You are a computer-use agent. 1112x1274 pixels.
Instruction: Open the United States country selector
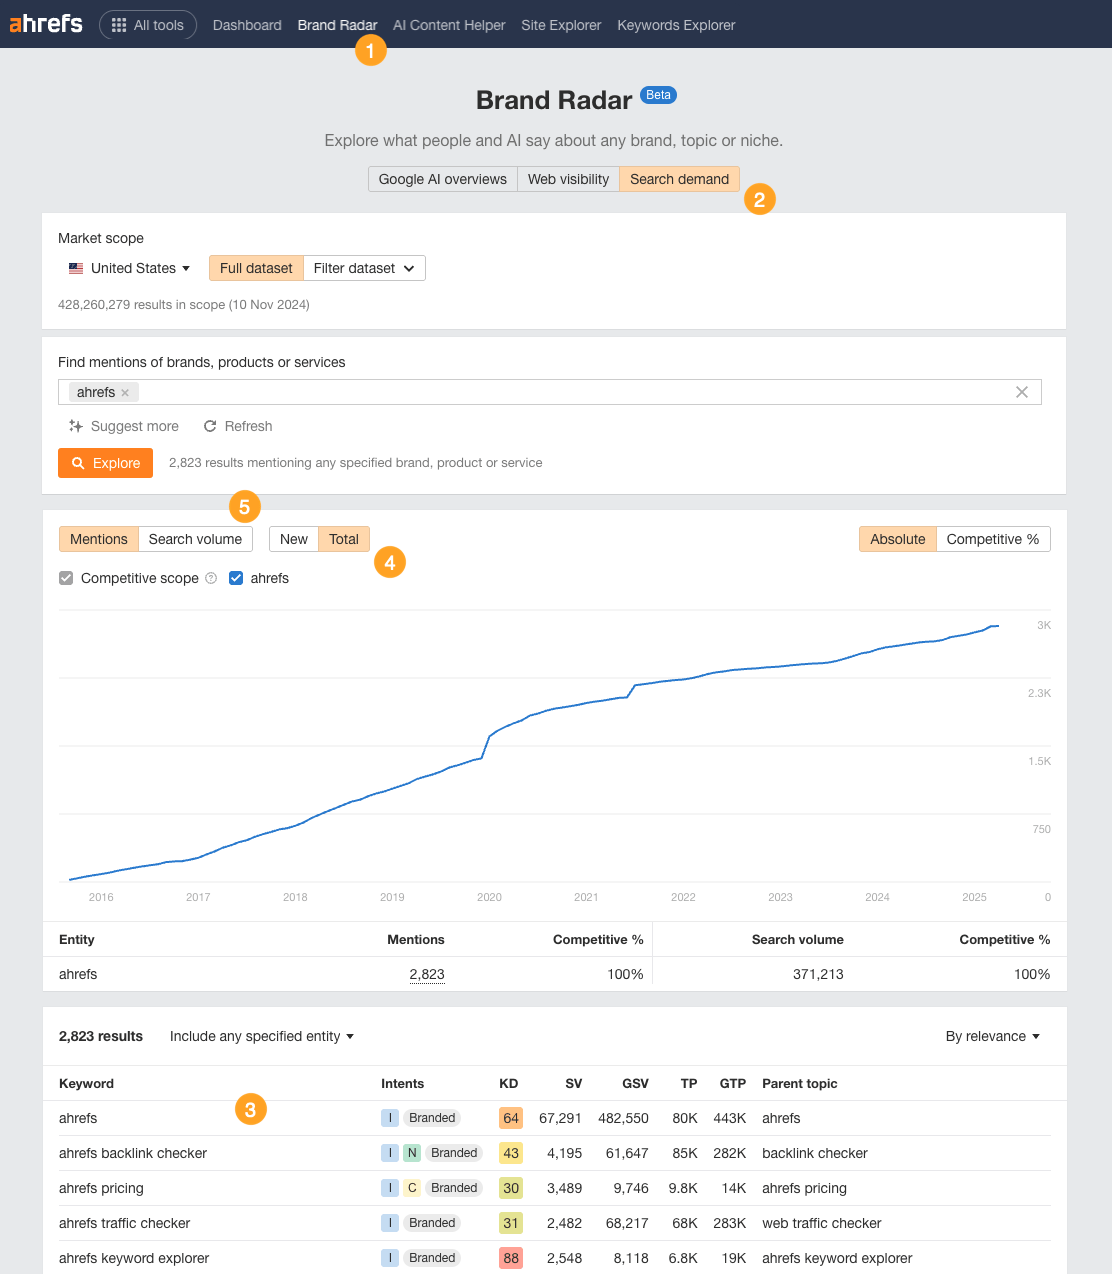tap(130, 268)
